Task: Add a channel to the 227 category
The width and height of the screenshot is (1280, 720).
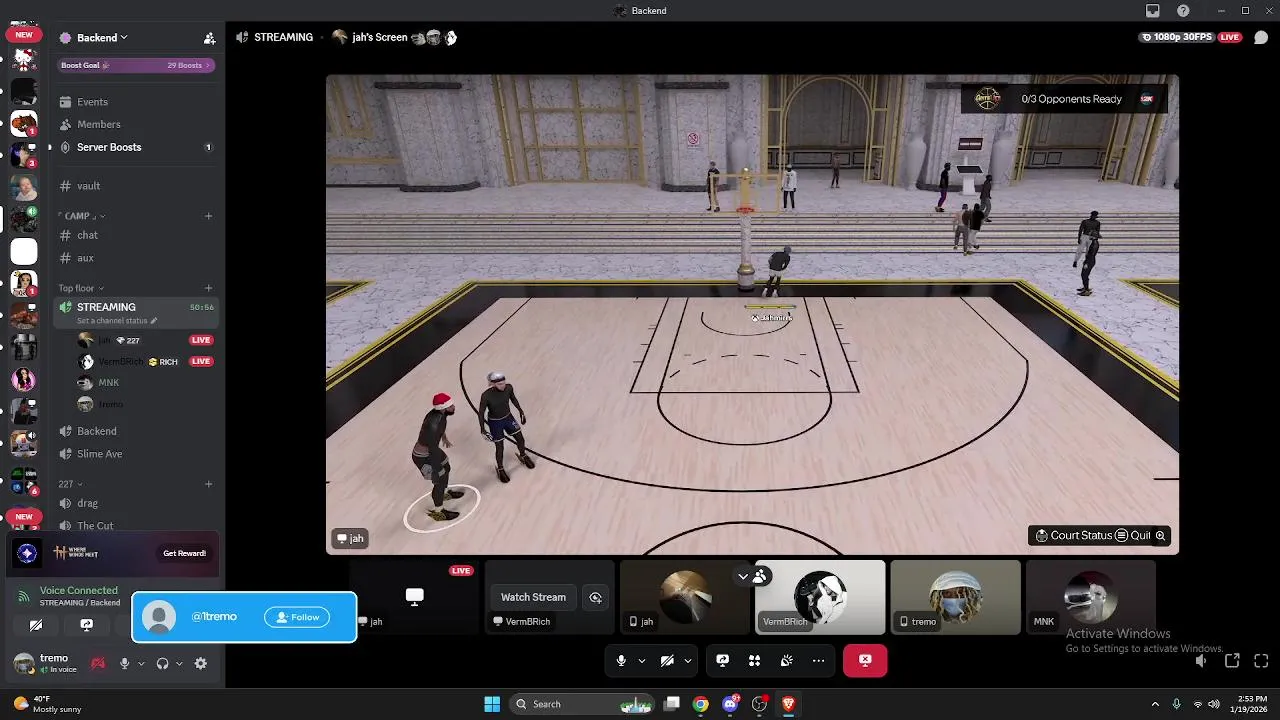Action: (x=208, y=484)
